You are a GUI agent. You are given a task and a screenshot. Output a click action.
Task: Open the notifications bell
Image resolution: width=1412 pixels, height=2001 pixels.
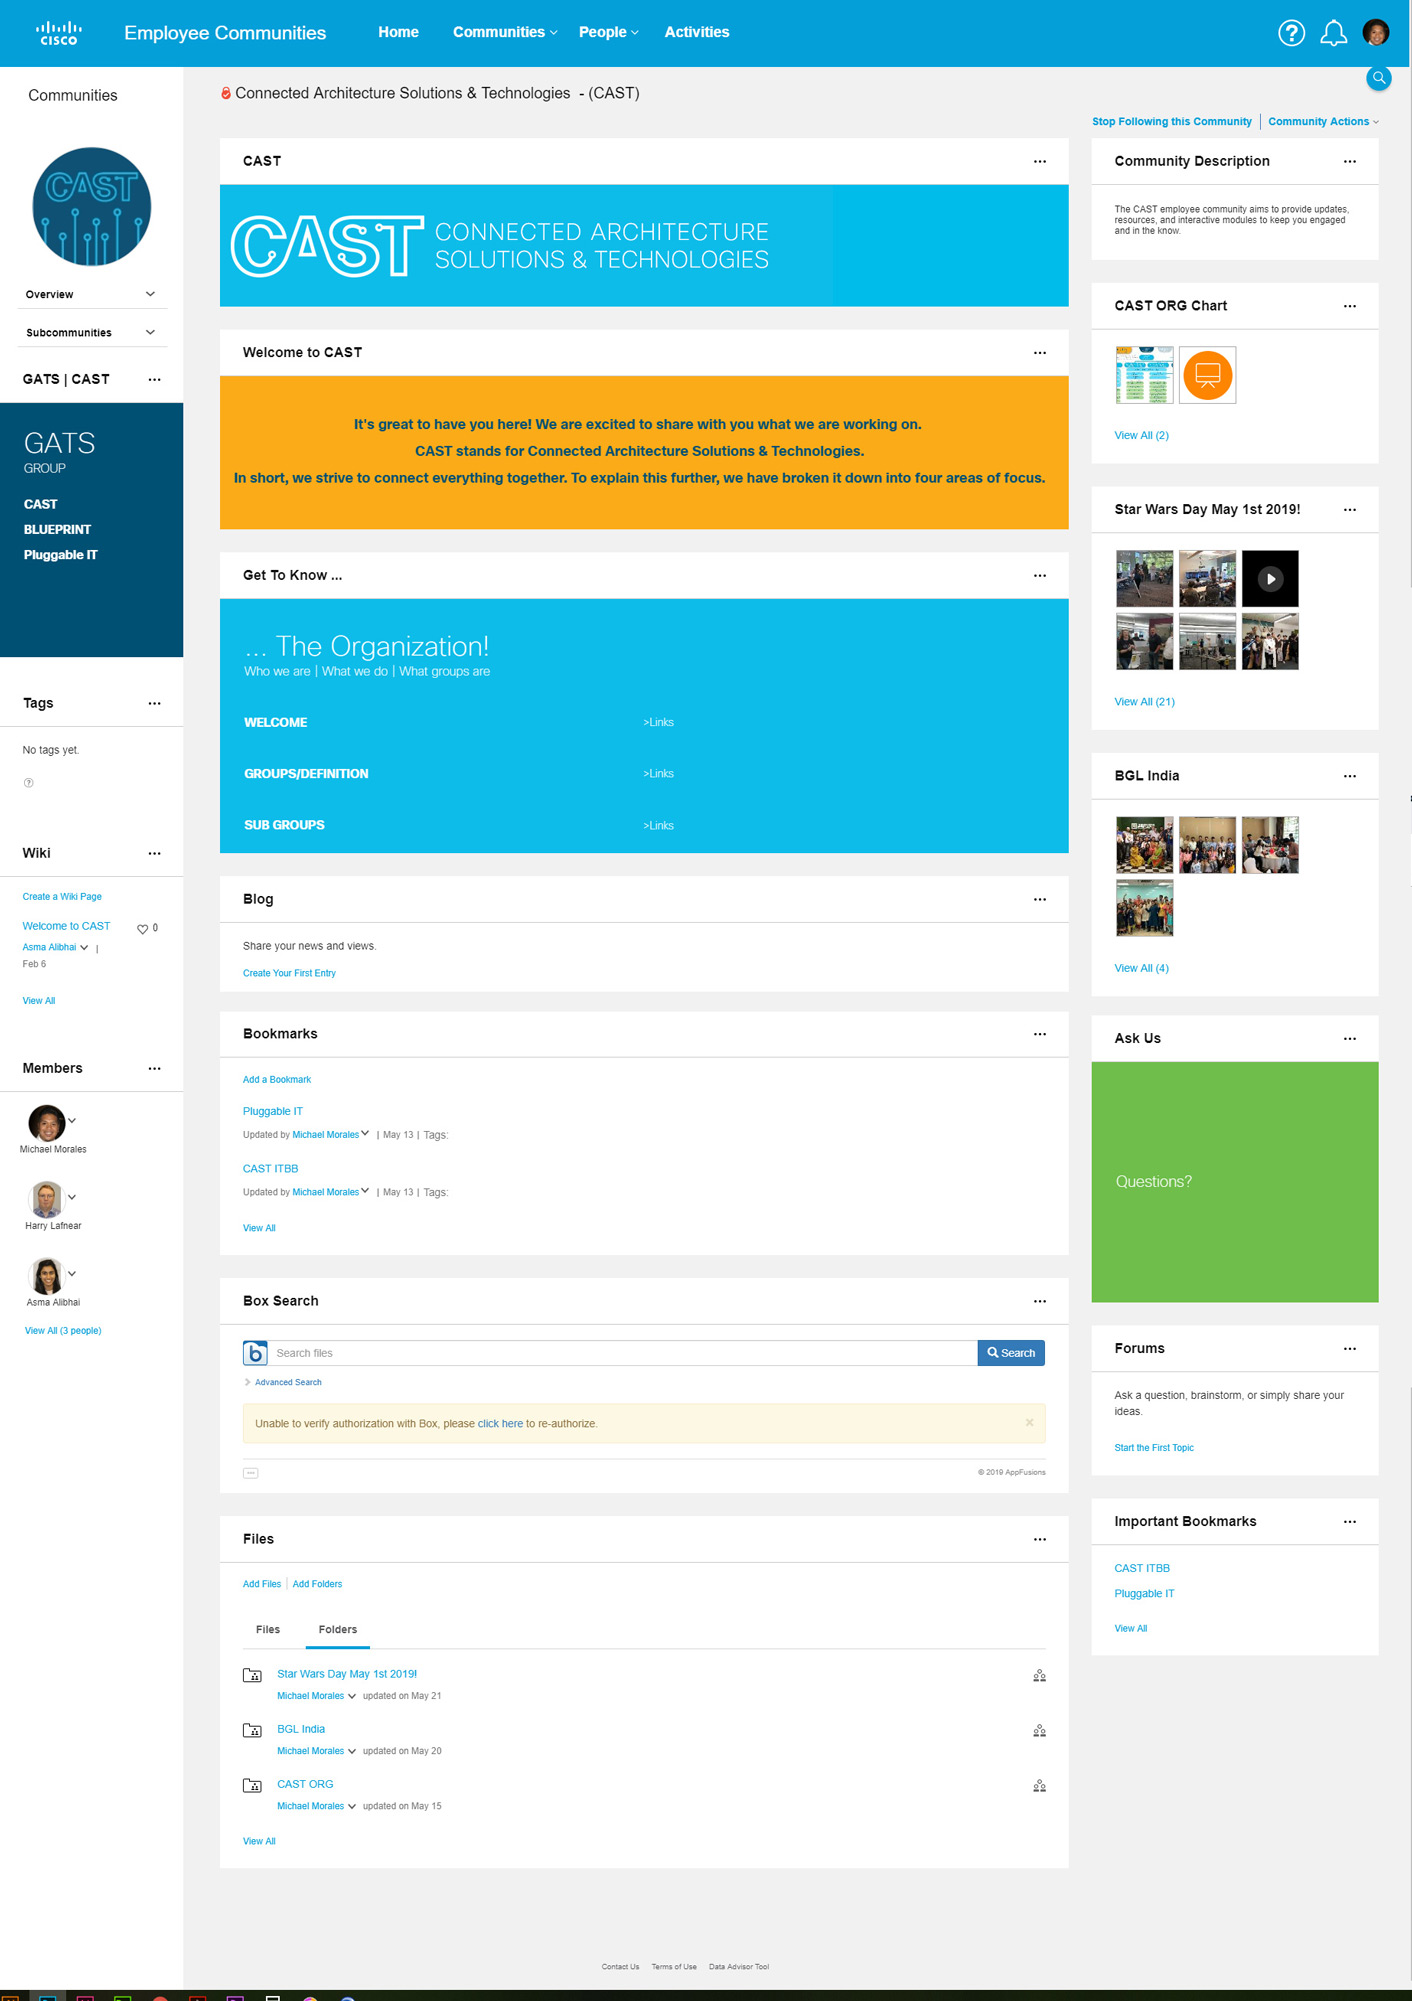tap(1333, 33)
